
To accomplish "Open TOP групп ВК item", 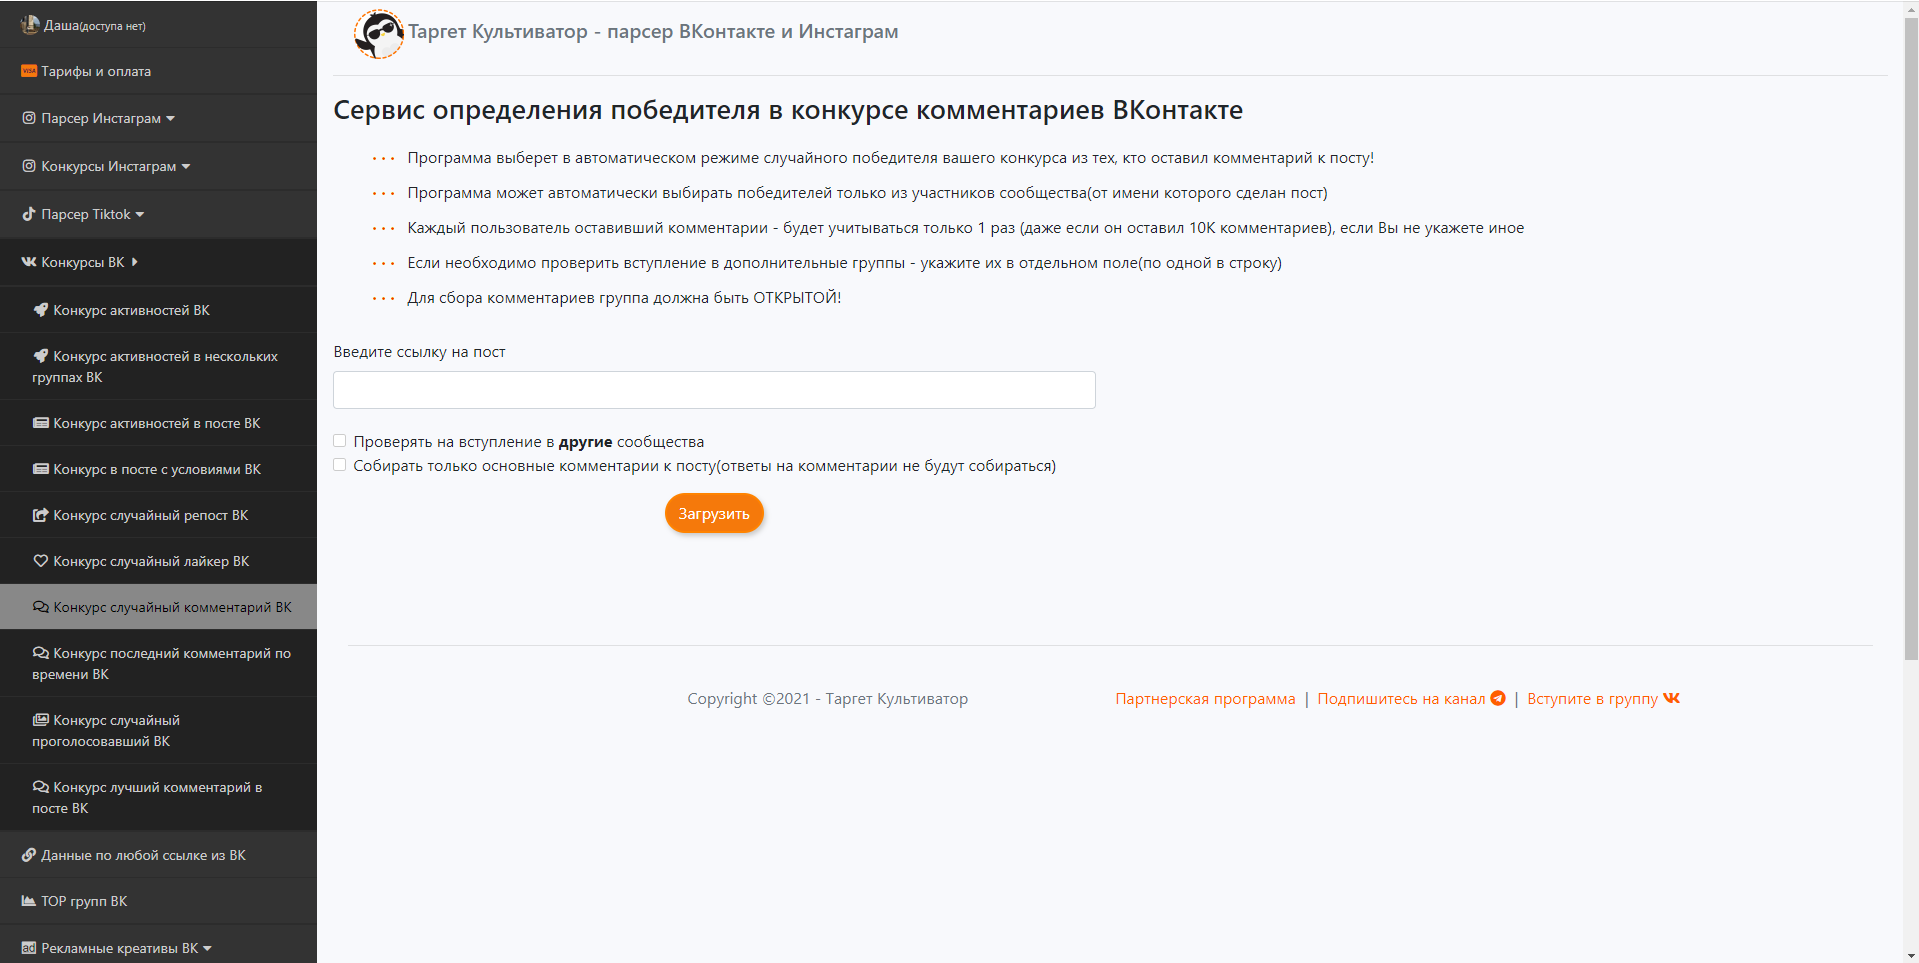I will [x=158, y=901].
